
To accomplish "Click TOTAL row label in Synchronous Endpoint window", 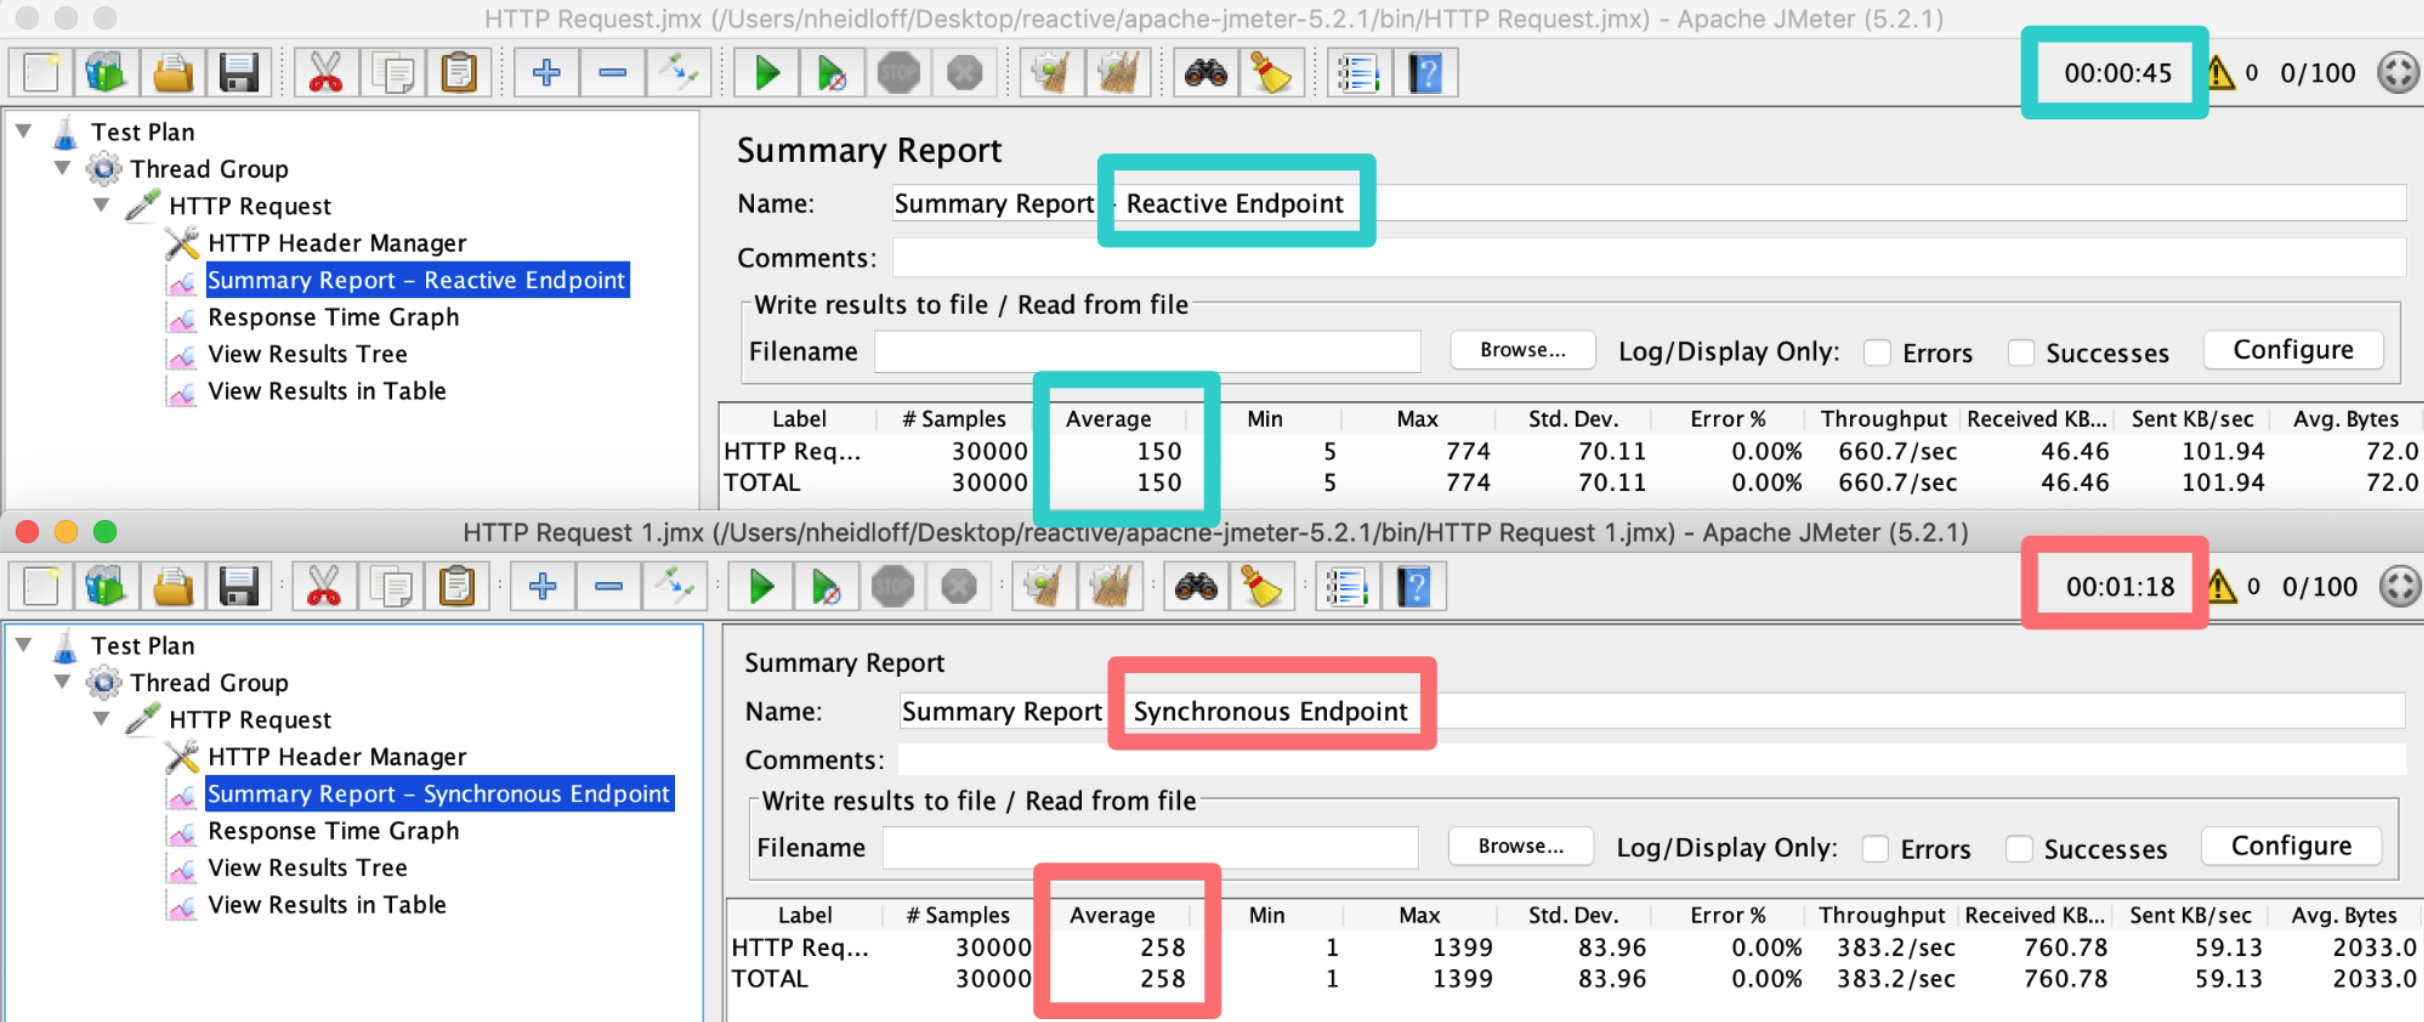I will tap(769, 979).
